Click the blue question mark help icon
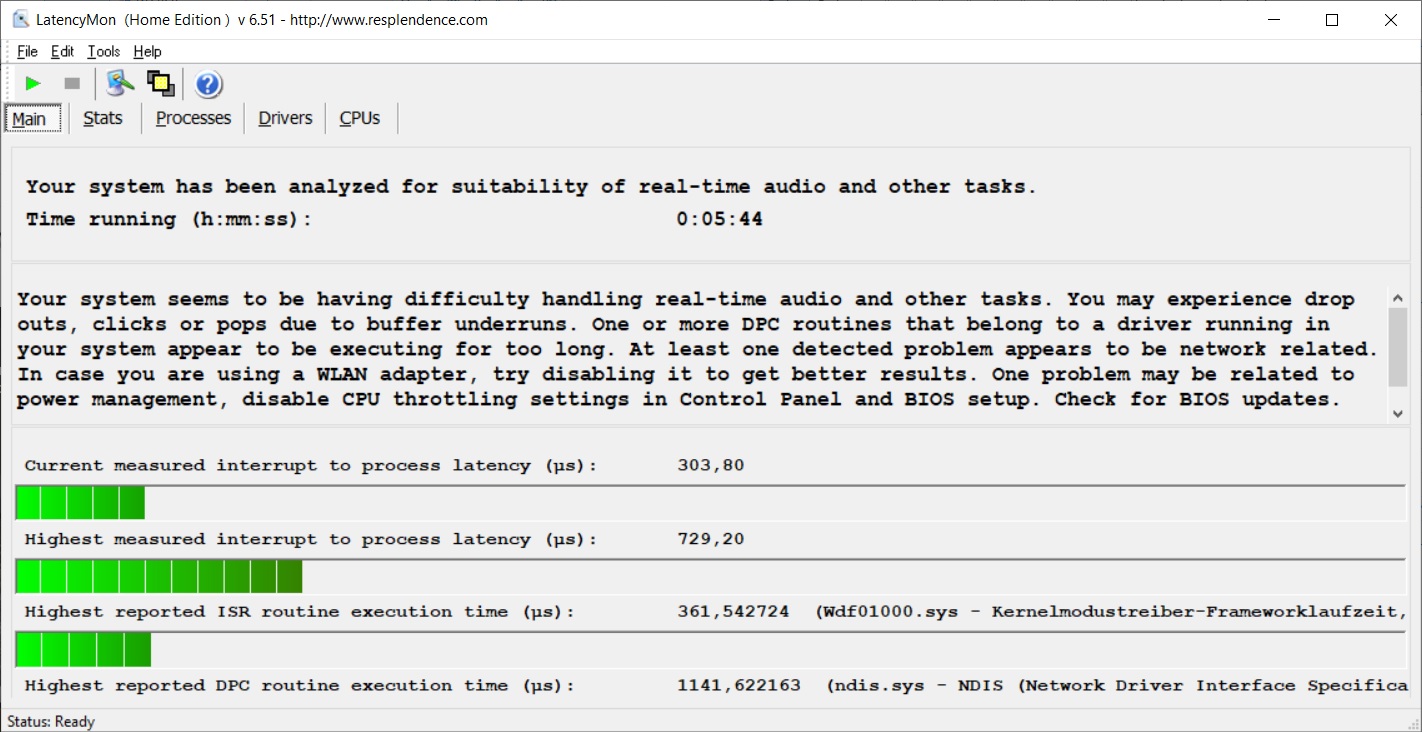Screen dimensions: 1422x732 [208, 85]
